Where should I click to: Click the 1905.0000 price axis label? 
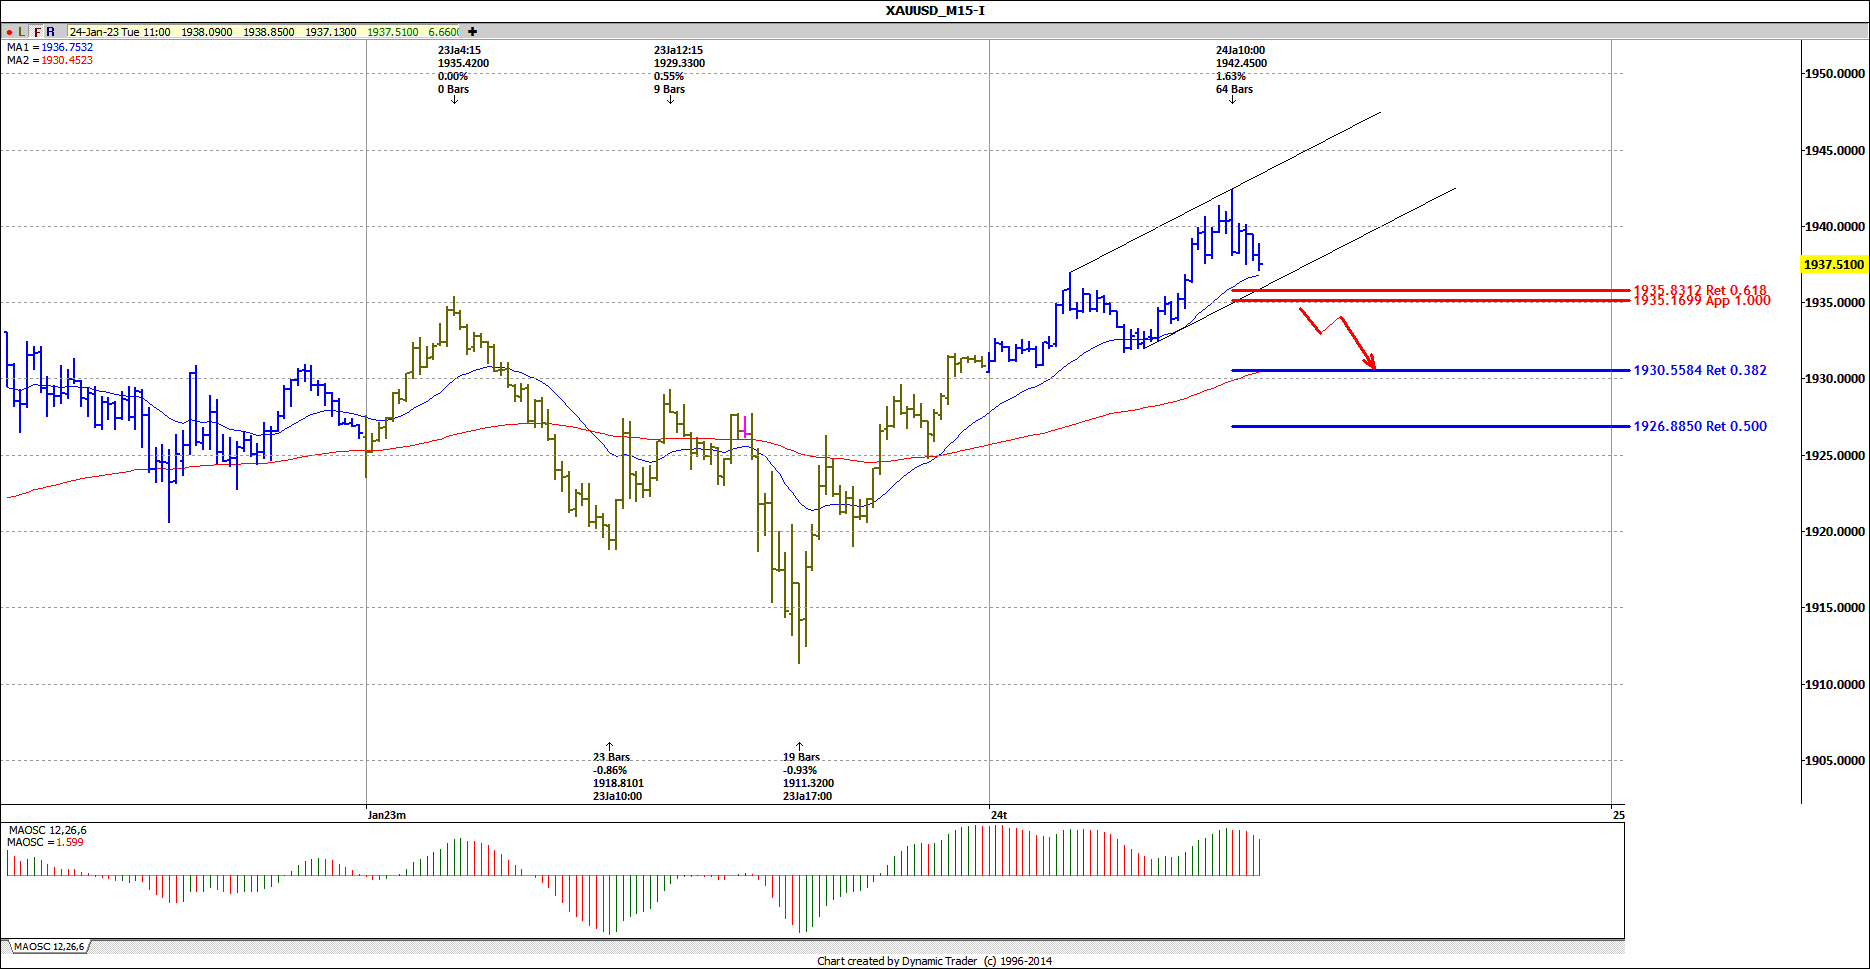[1835, 761]
